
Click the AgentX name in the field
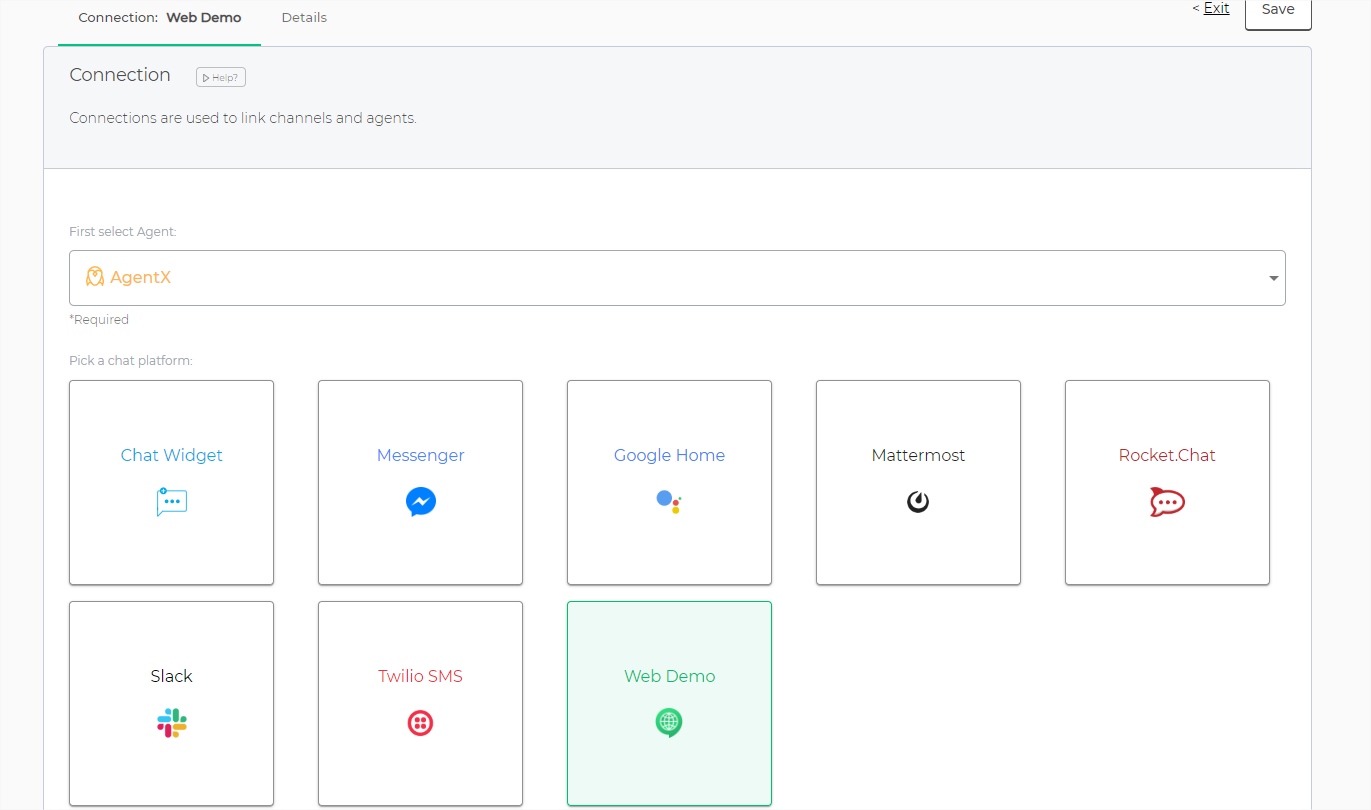(140, 277)
